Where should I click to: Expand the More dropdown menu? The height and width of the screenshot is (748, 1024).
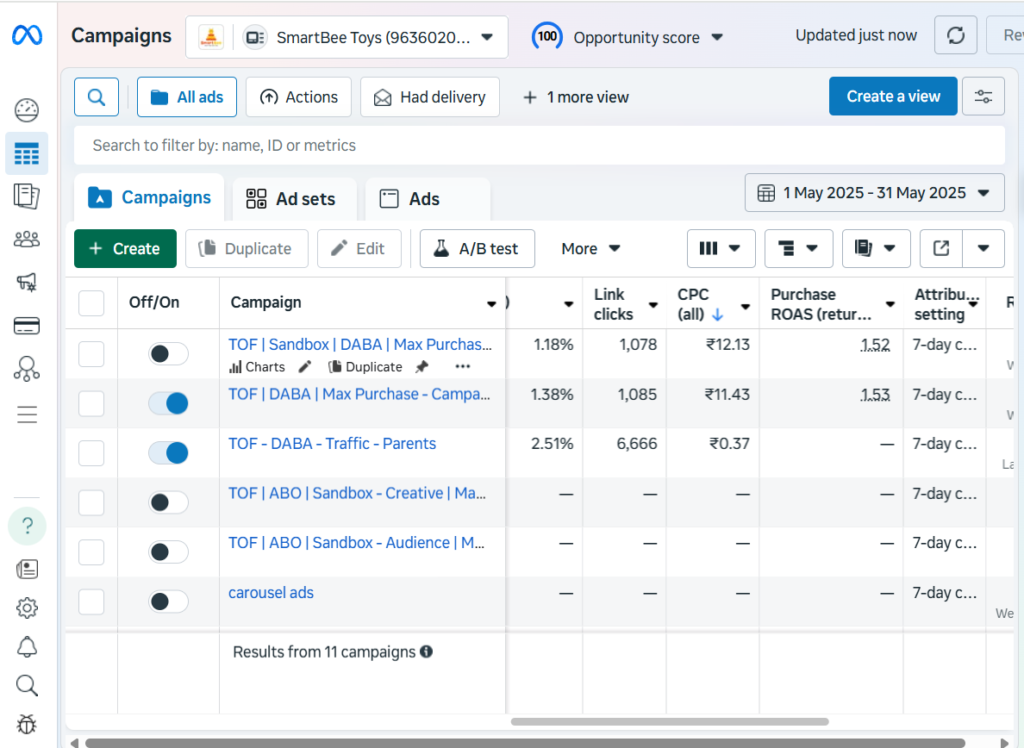pyautogui.click(x=590, y=249)
